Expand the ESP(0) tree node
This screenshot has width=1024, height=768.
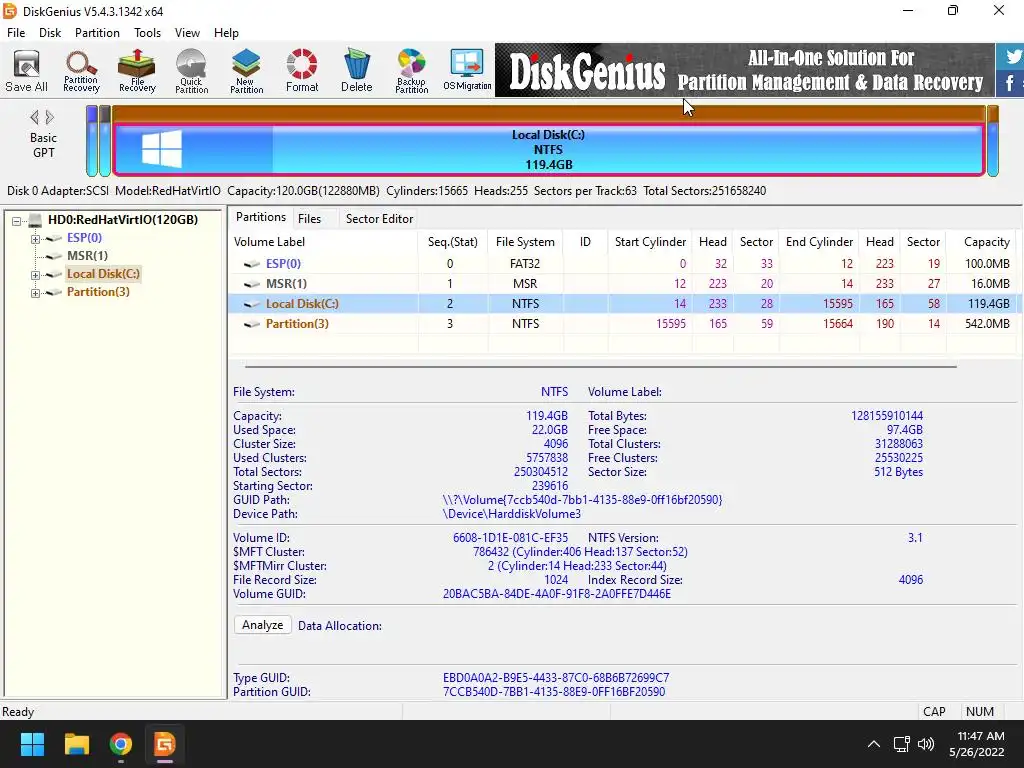click(35, 238)
